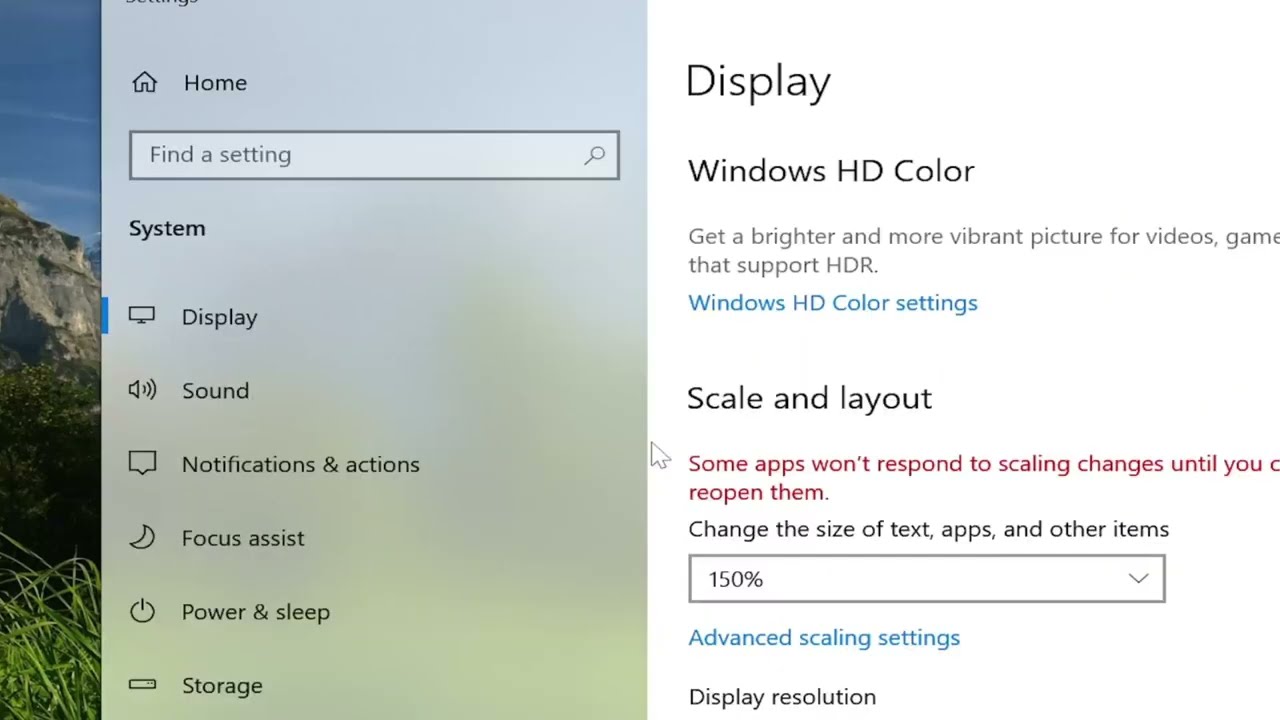Click the search magnifier icon
The image size is (1280, 720).
(x=595, y=155)
